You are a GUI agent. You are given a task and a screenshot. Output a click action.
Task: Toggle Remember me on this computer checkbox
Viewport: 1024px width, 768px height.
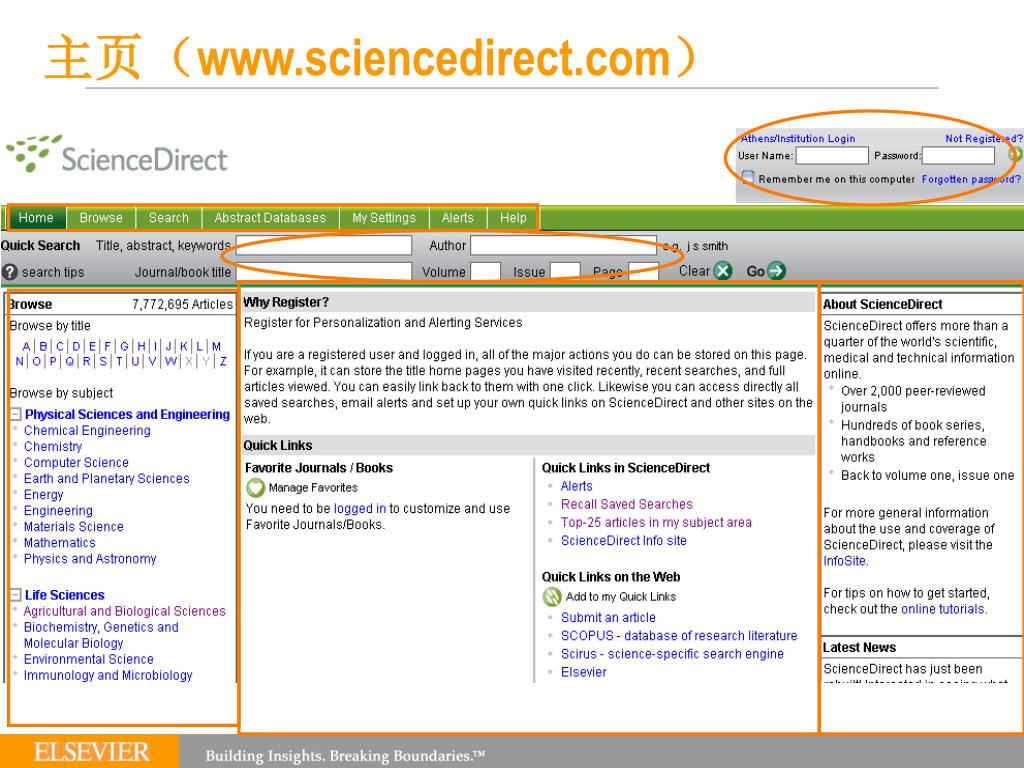748,178
